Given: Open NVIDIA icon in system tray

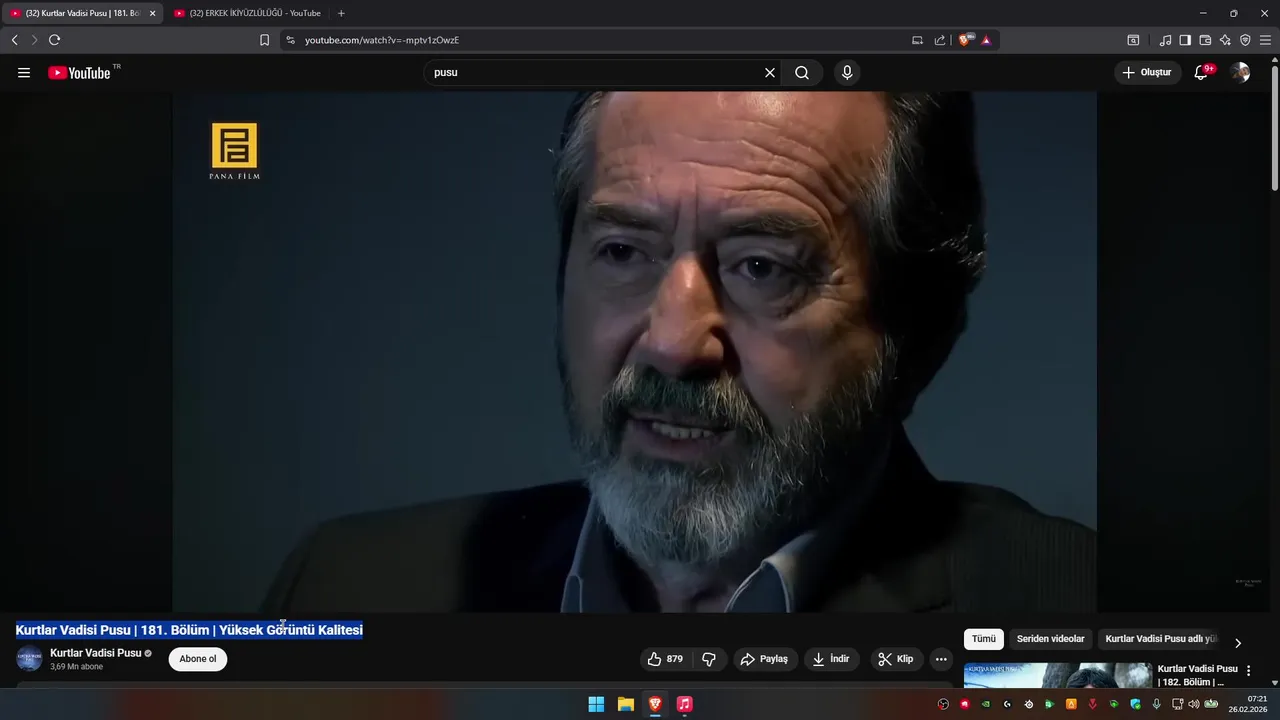Looking at the screenshot, I should point(986,704).
